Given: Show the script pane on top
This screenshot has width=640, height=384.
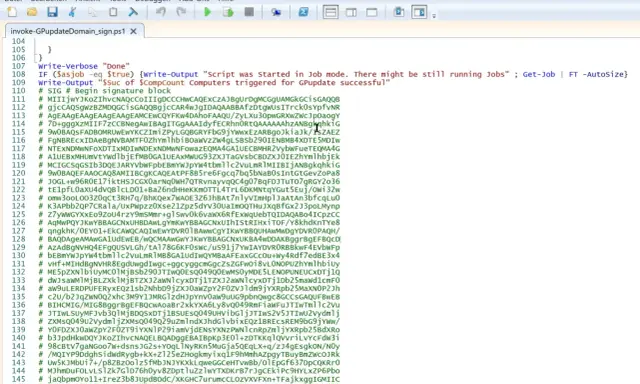Looking at the screenshot, I should 331,12.
